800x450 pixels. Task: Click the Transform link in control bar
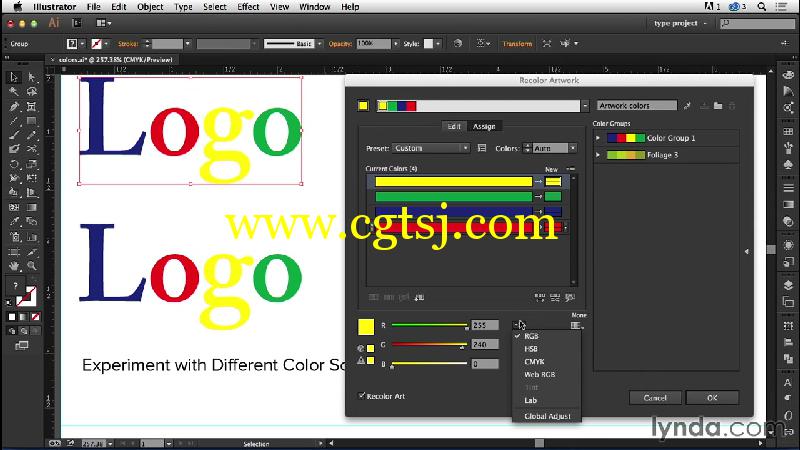[x=517, y=44]
